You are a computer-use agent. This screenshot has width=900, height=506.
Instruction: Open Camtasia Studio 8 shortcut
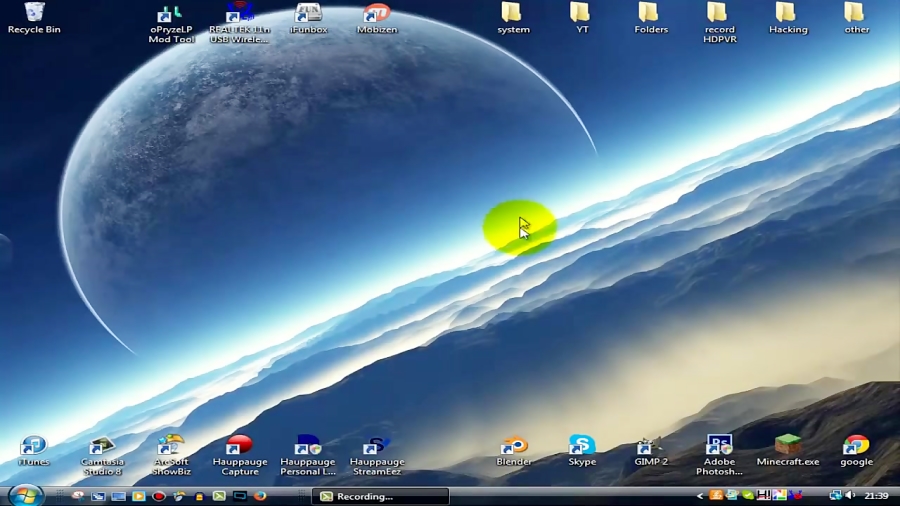click(102, 447)
